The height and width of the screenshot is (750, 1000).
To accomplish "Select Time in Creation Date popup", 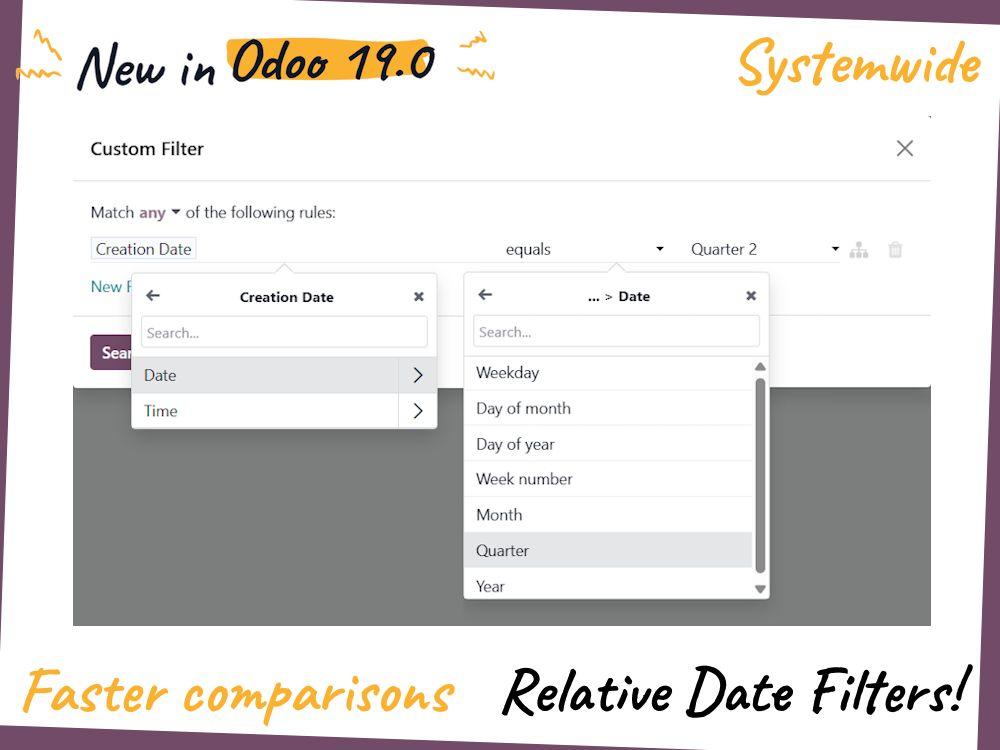I will click(x=265, y=411).
